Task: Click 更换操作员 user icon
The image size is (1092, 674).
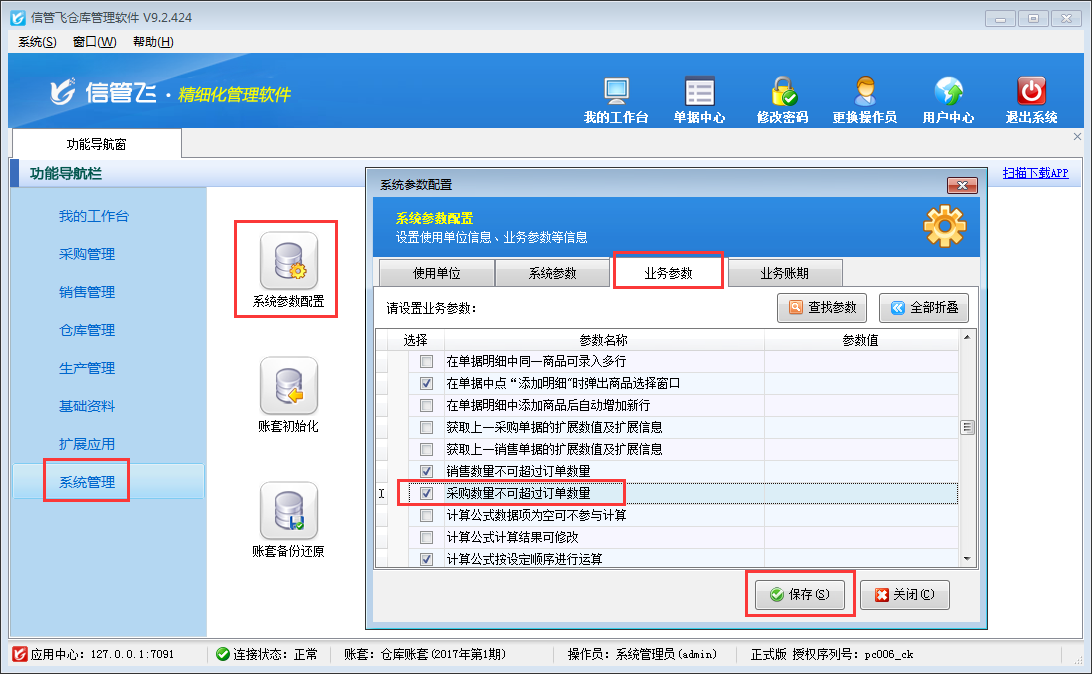Action: click(x=864, y=92)
